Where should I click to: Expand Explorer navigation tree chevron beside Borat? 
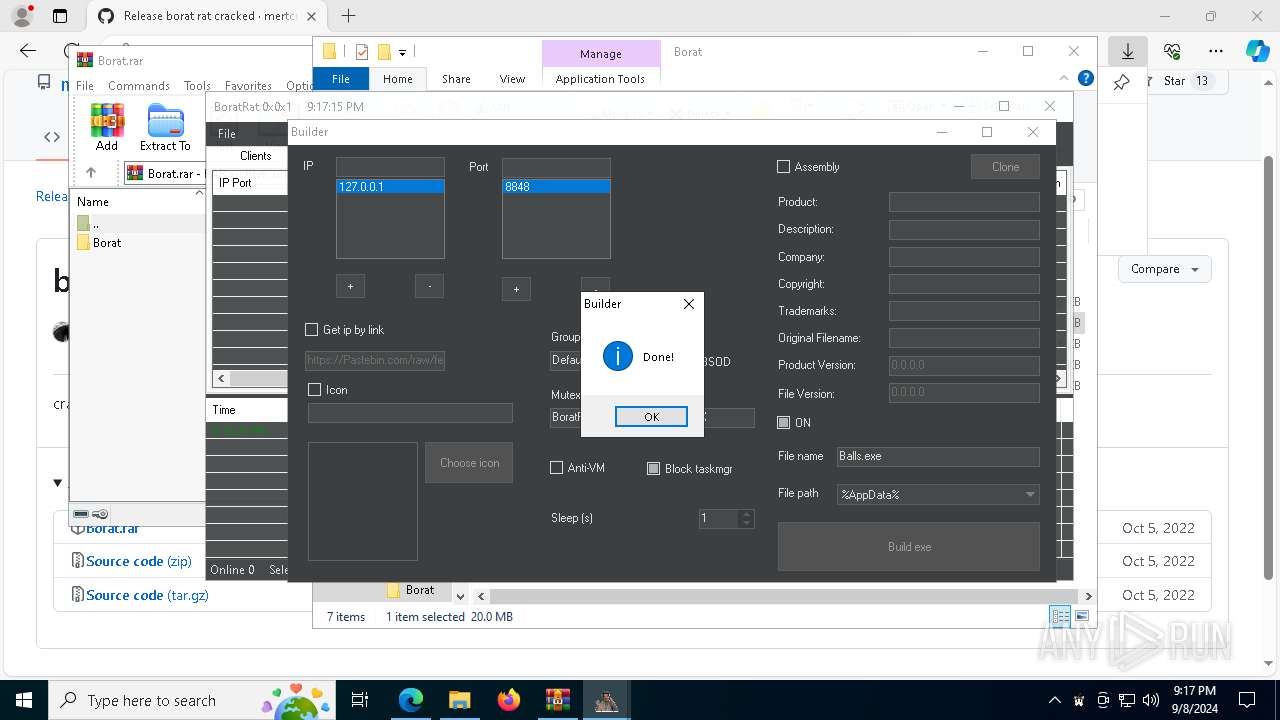460,596
